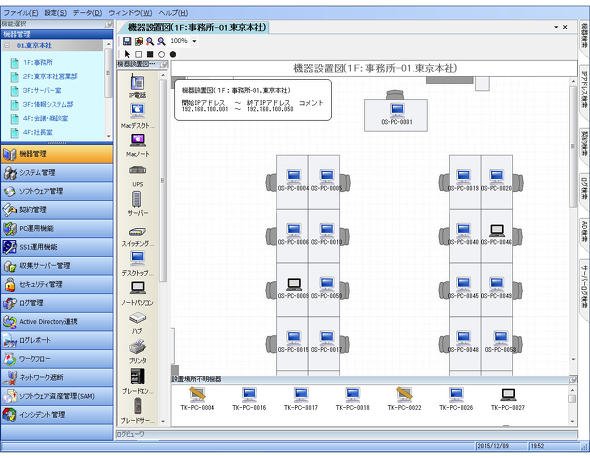Screen dimensions: 590x458
Task: Select the 1F:事務所 tree item
Action: tap(38, 62)
